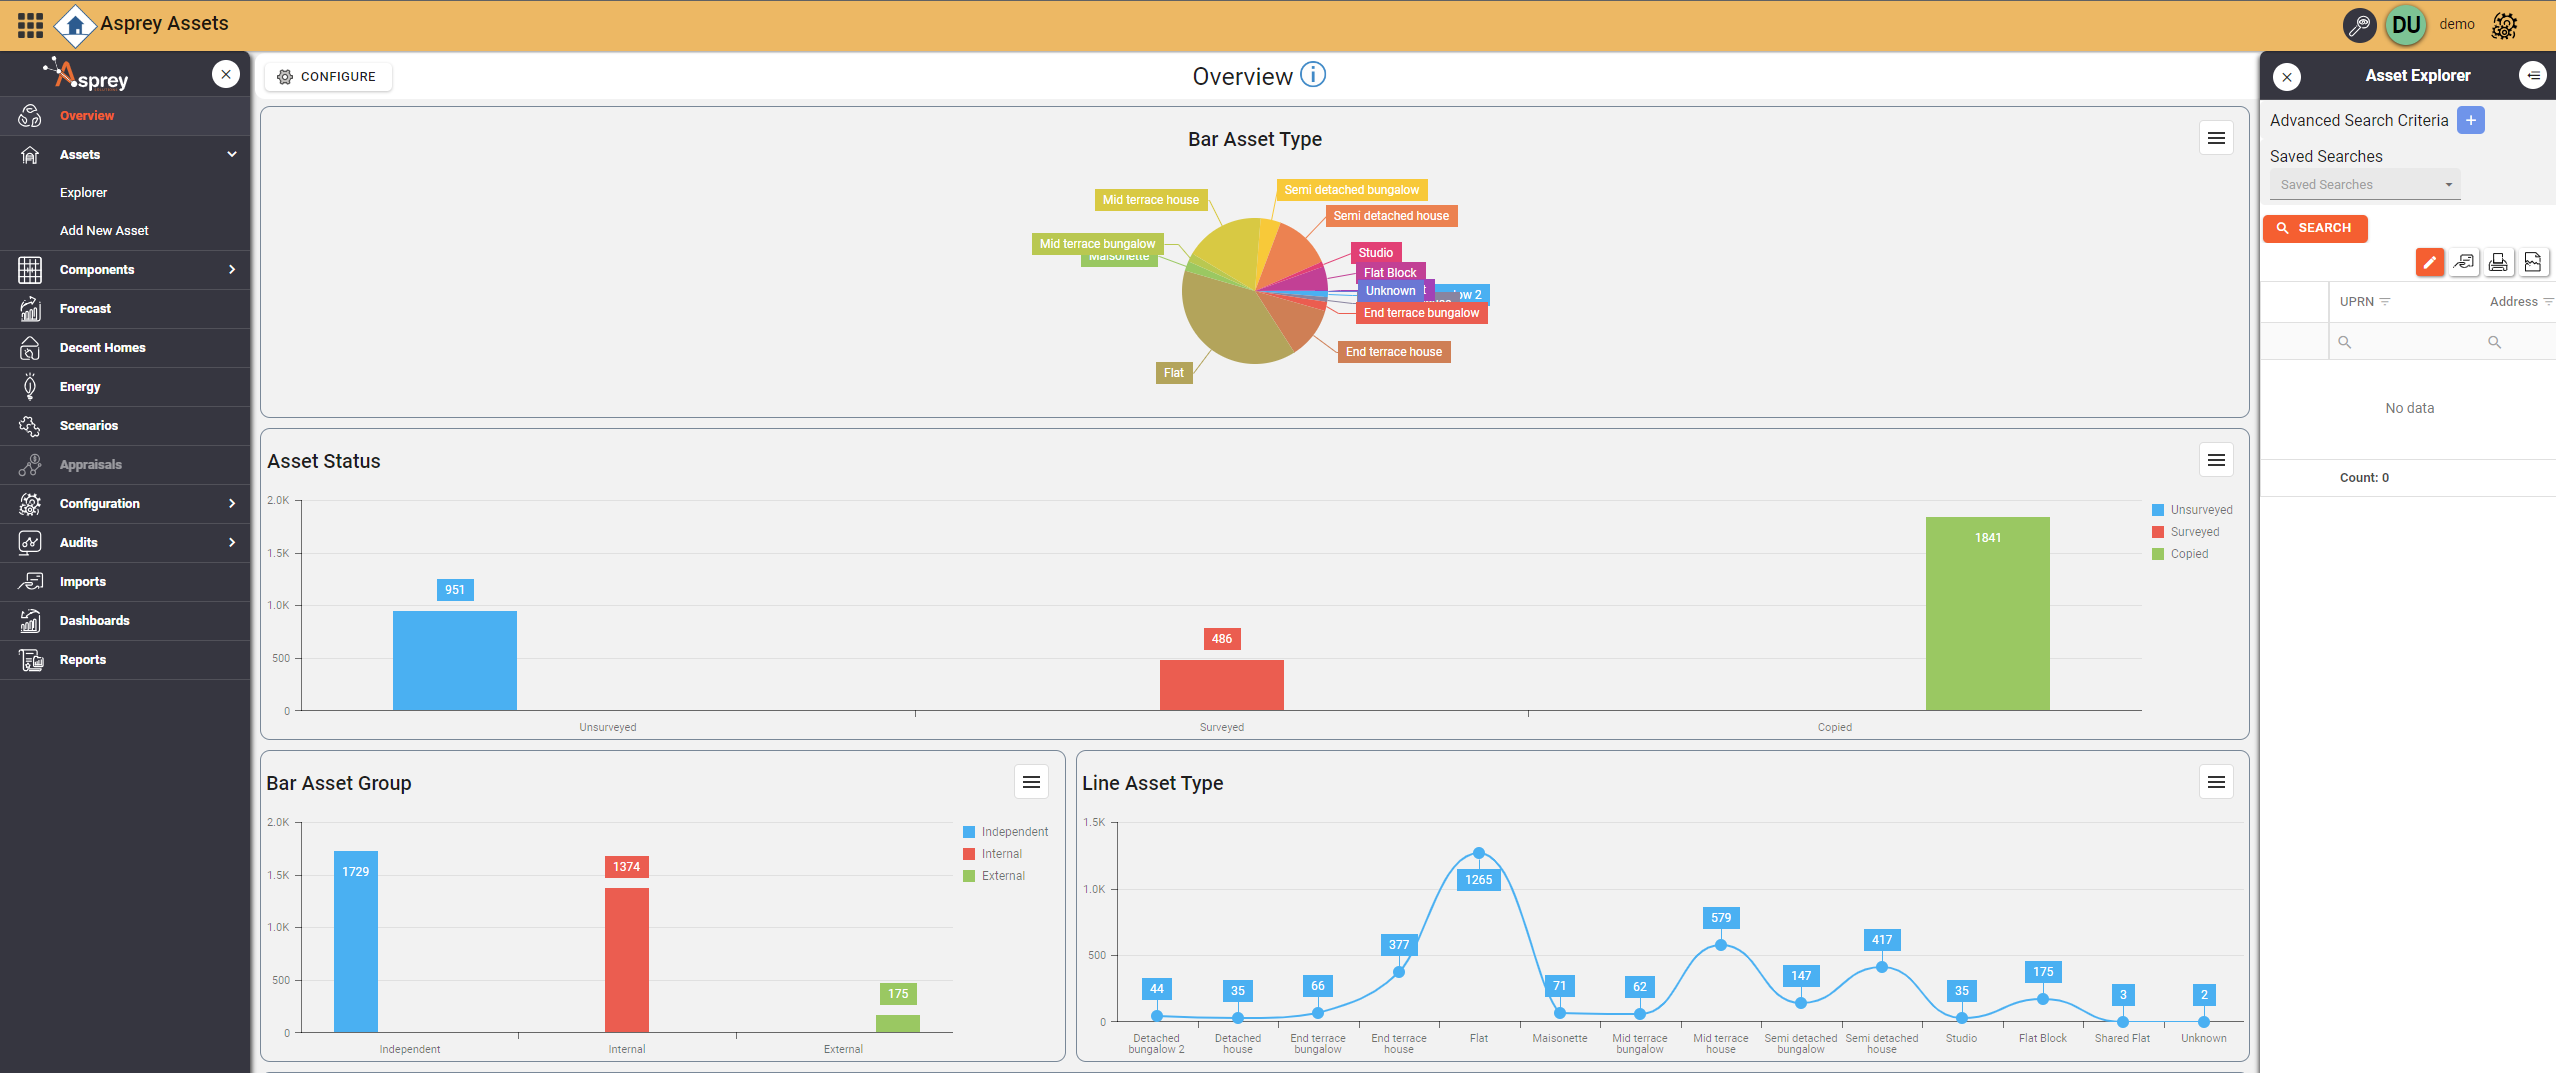The width and height of the screenshot is (2556, 1073).
Task: Collapse Asset Explorer using the list icon
Action: point(2532,76)
